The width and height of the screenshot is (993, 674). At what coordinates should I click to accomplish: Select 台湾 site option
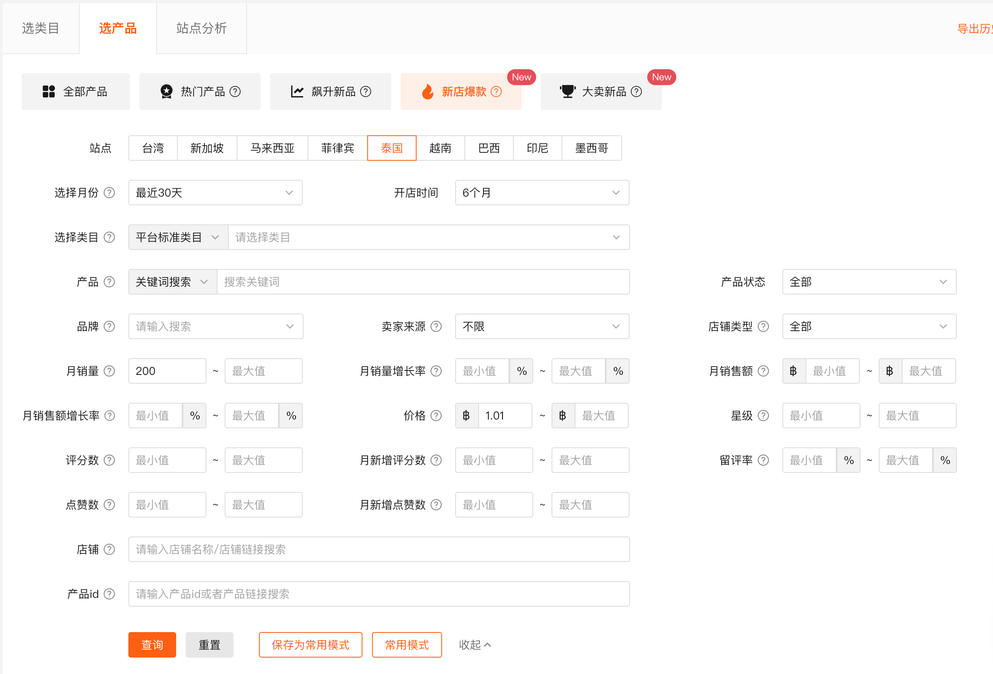(x=153, y=148)
